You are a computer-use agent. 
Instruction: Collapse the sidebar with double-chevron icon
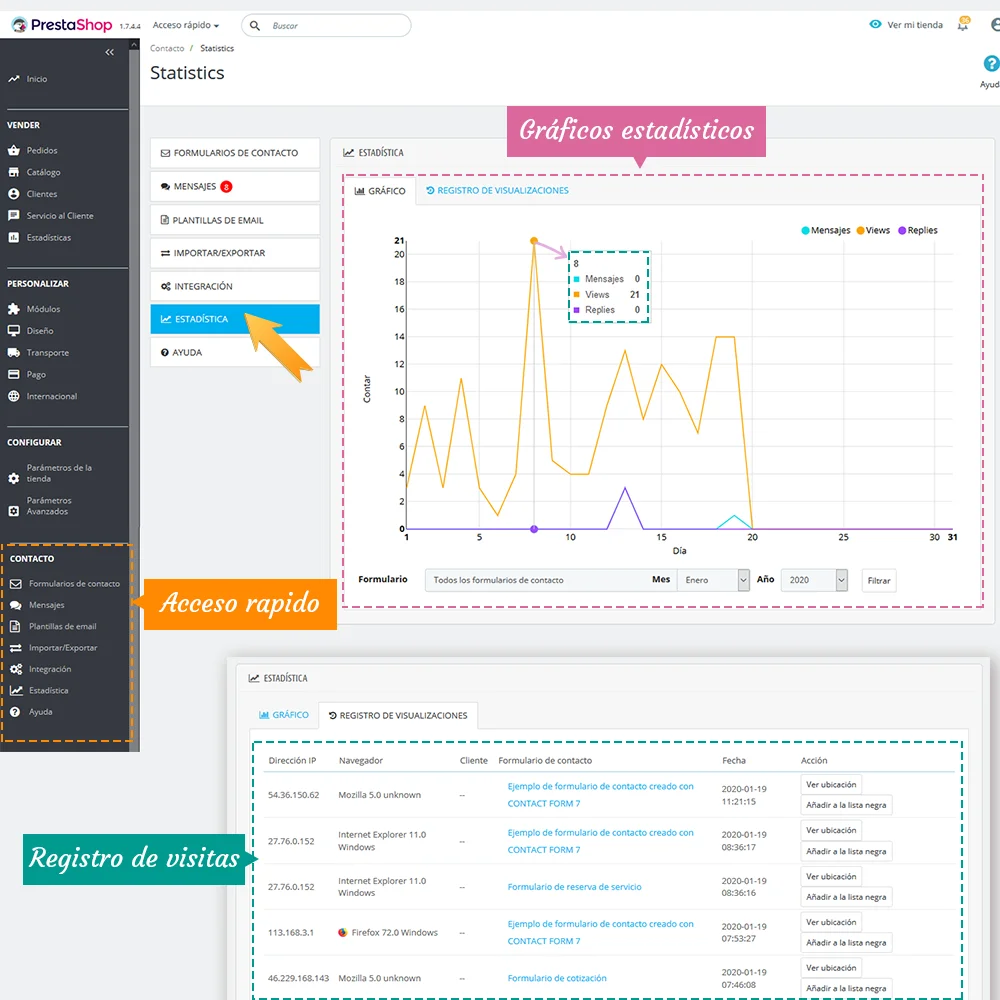[110, 52]
